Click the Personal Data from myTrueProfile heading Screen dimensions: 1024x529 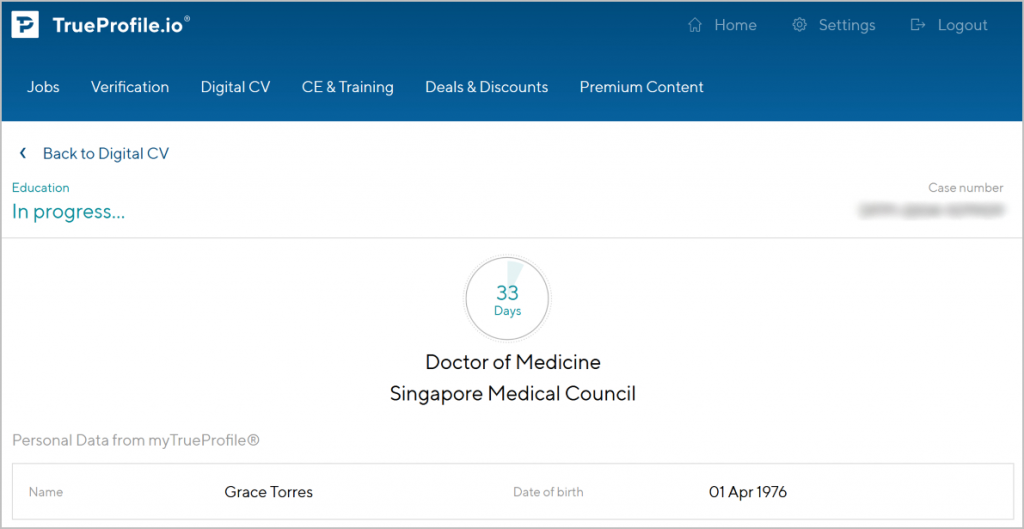tap(136, 440)
